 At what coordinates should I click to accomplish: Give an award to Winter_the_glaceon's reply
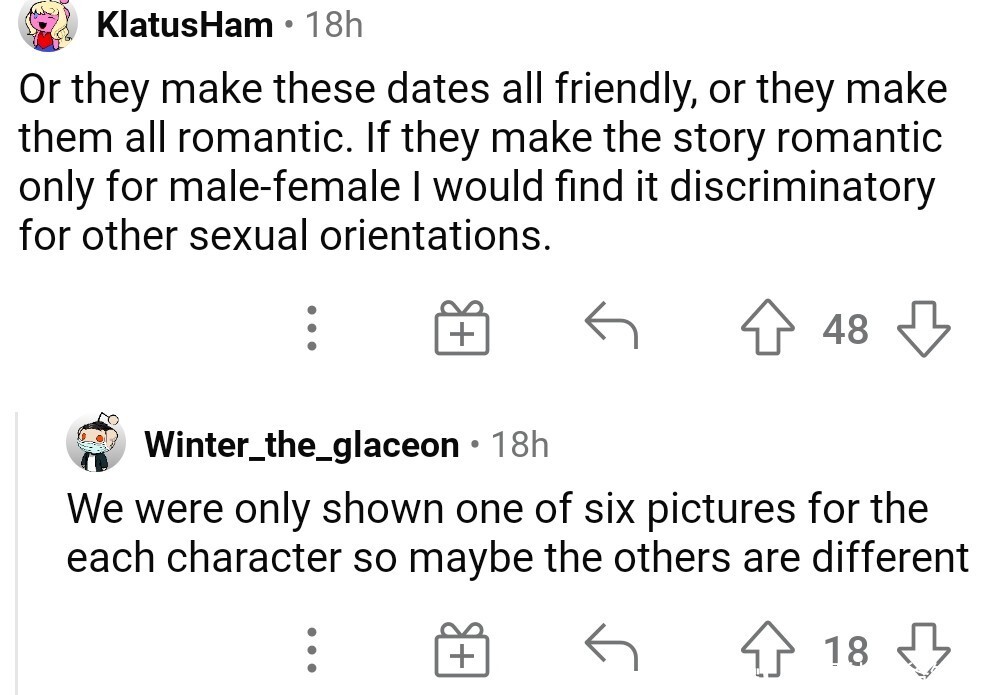(462, 650)
